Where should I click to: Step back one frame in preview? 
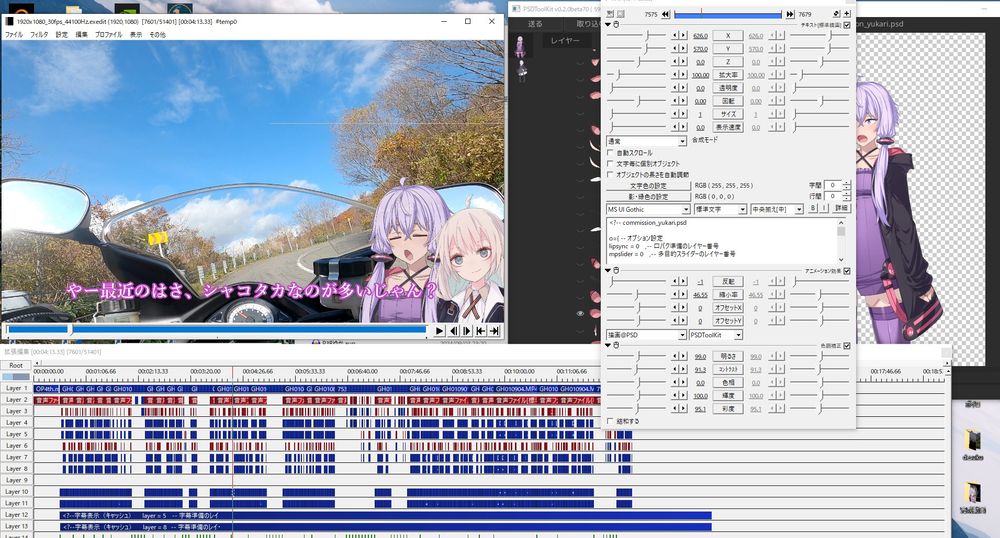(x=453, y=330)
